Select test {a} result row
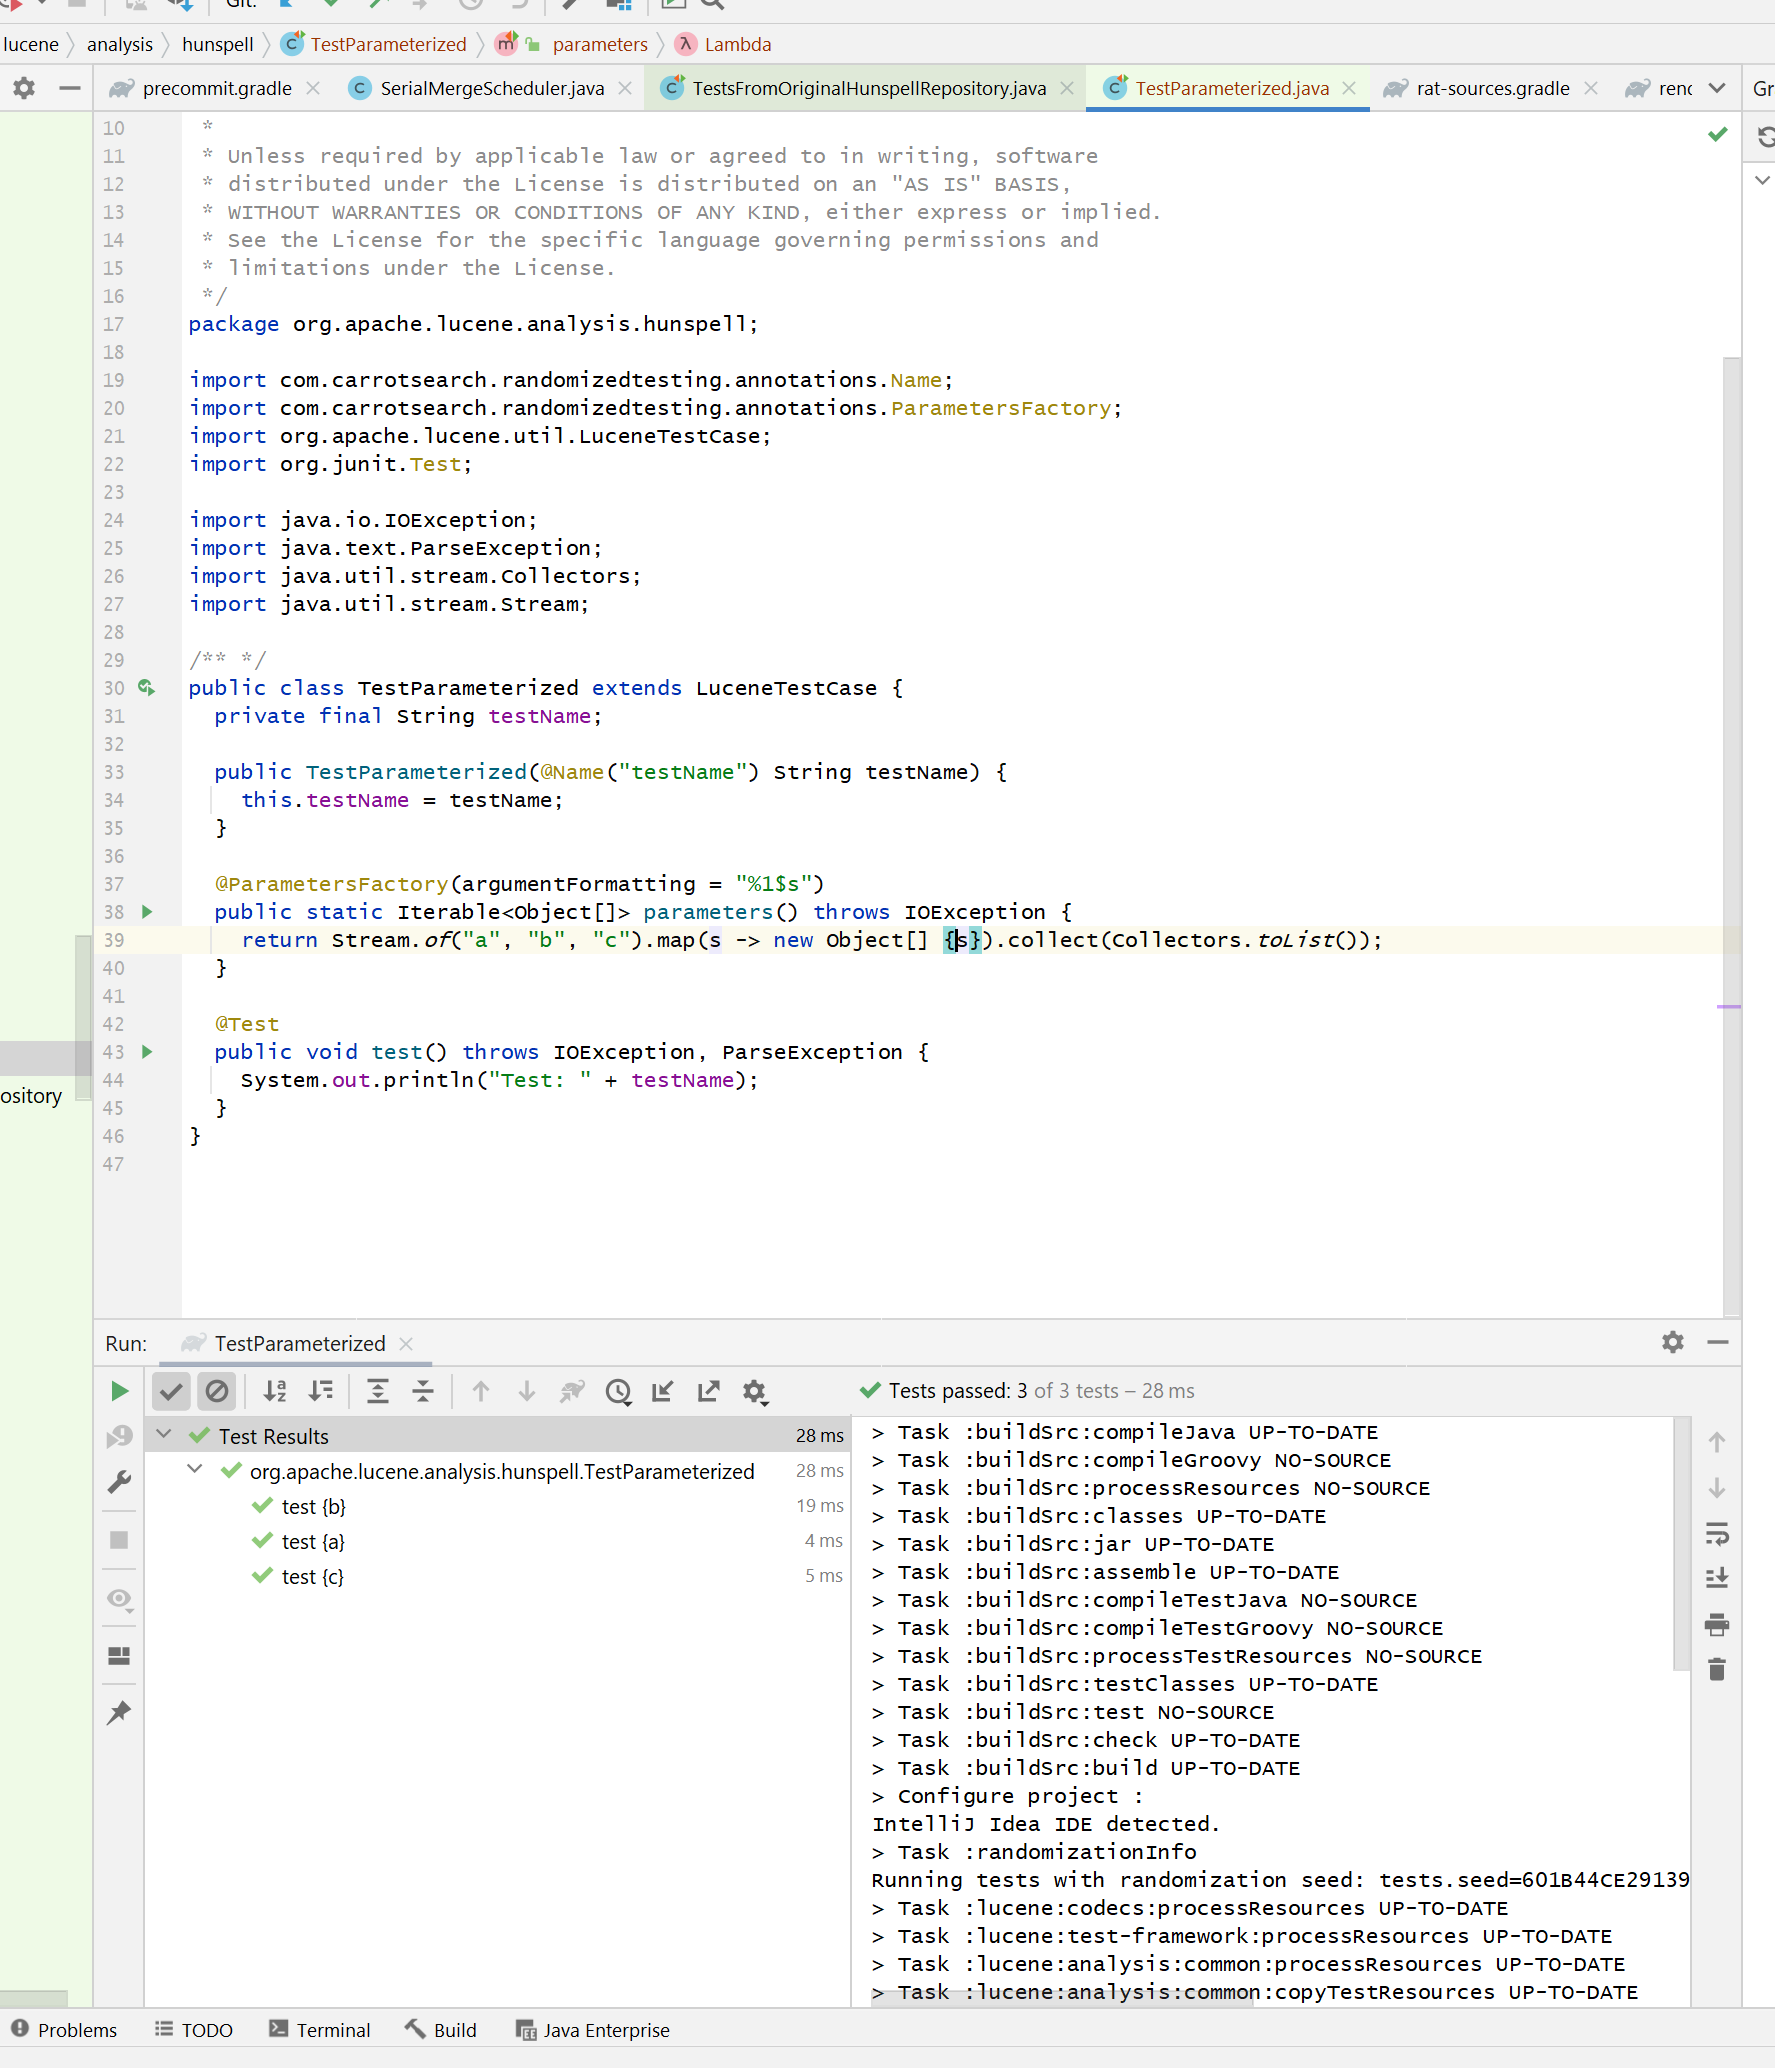 point(497,1541)
